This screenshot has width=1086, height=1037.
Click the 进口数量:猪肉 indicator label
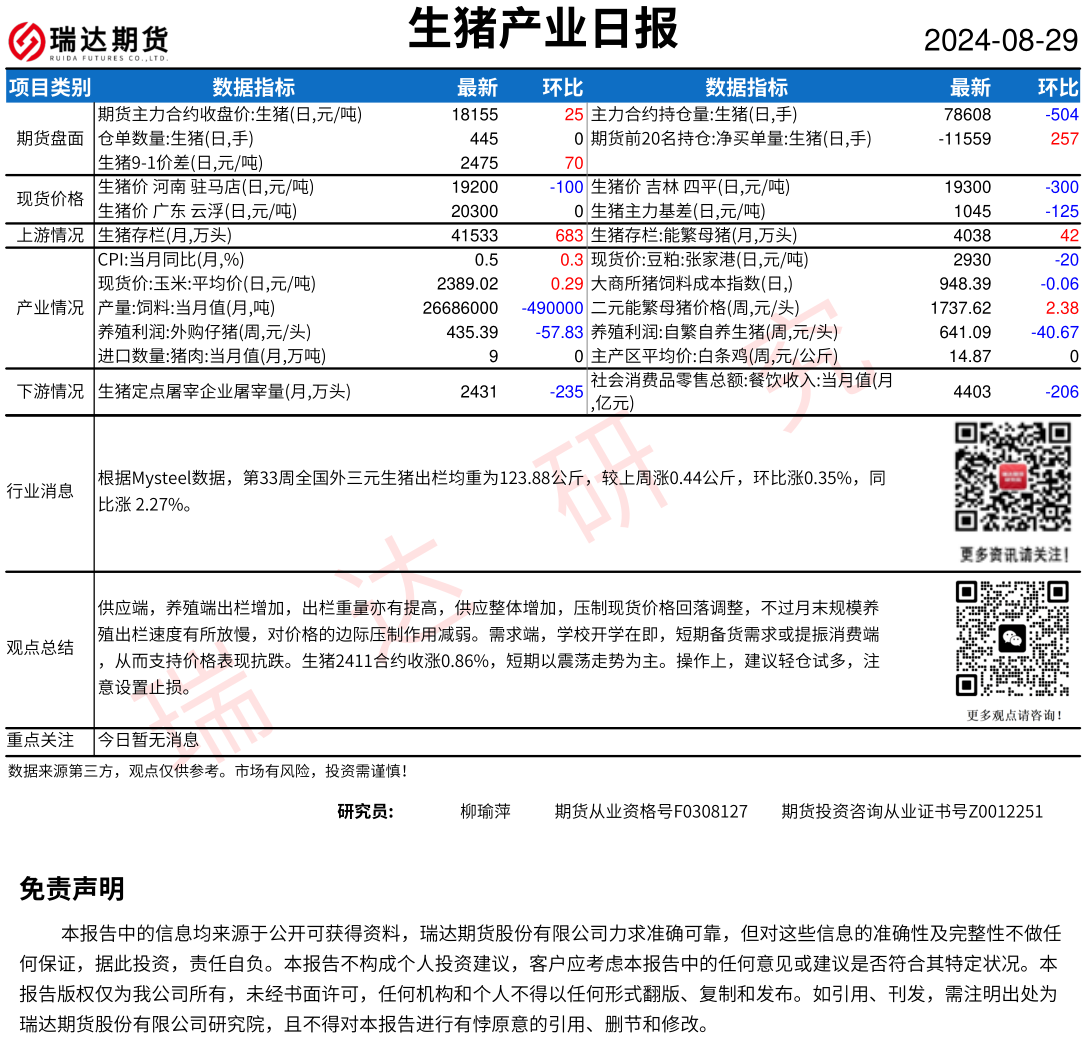212,357
